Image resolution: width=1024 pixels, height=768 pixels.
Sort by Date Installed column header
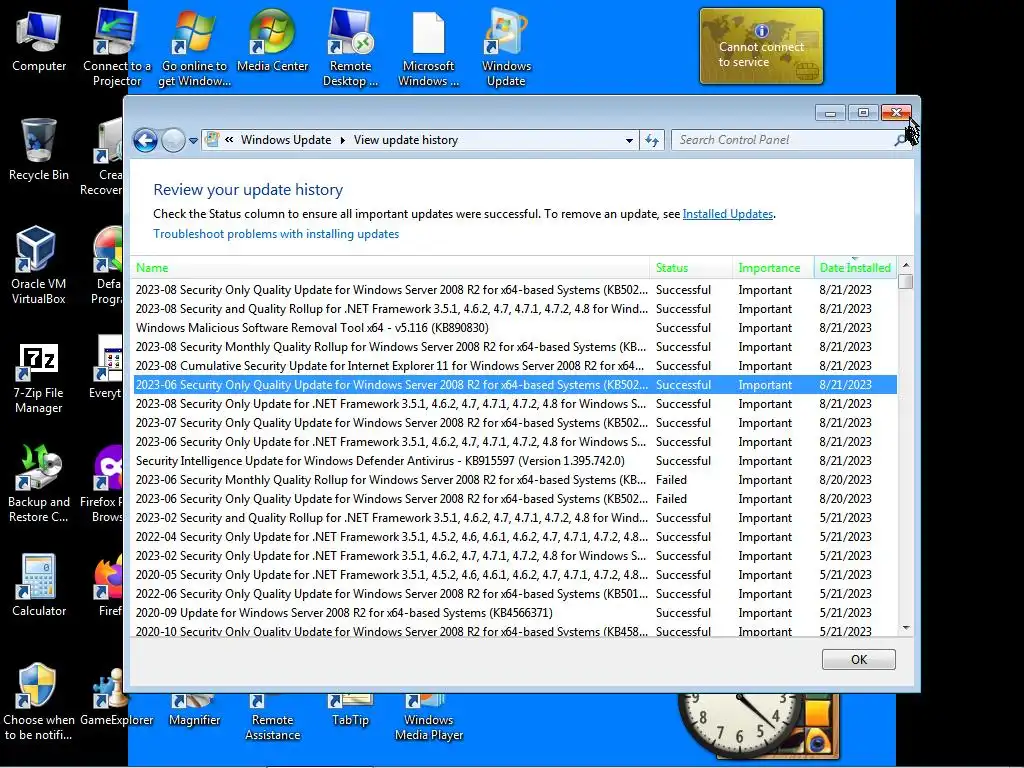(855, 268)
